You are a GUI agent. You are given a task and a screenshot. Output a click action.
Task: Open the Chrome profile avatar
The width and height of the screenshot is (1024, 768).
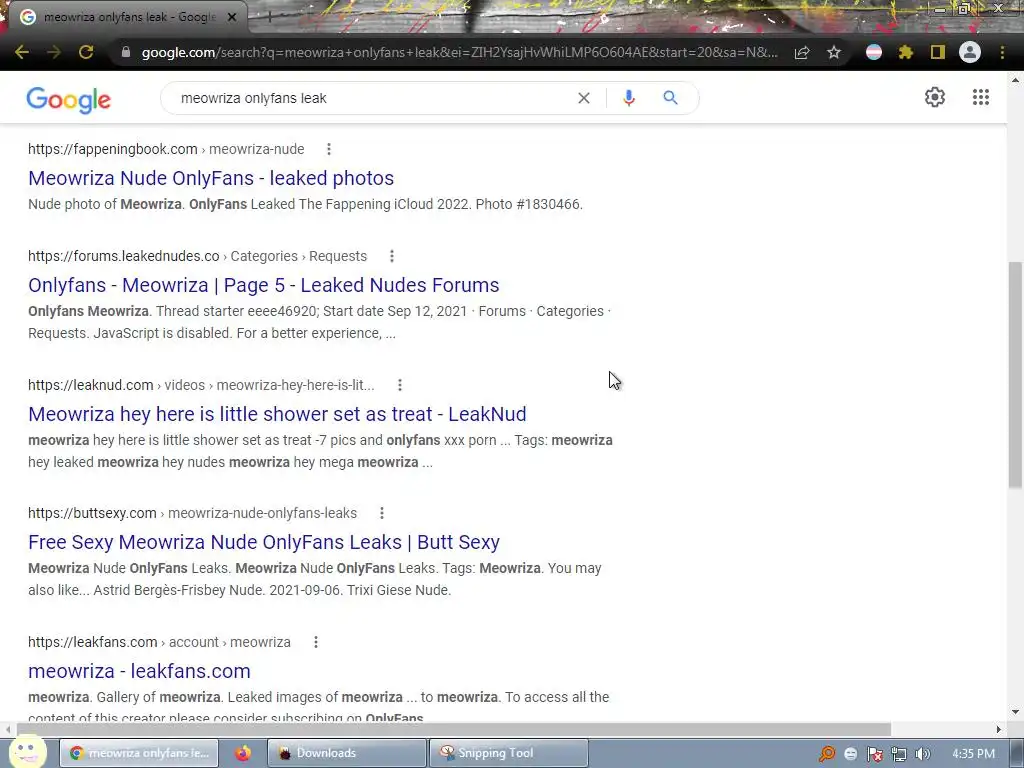(x=970, y=52)
